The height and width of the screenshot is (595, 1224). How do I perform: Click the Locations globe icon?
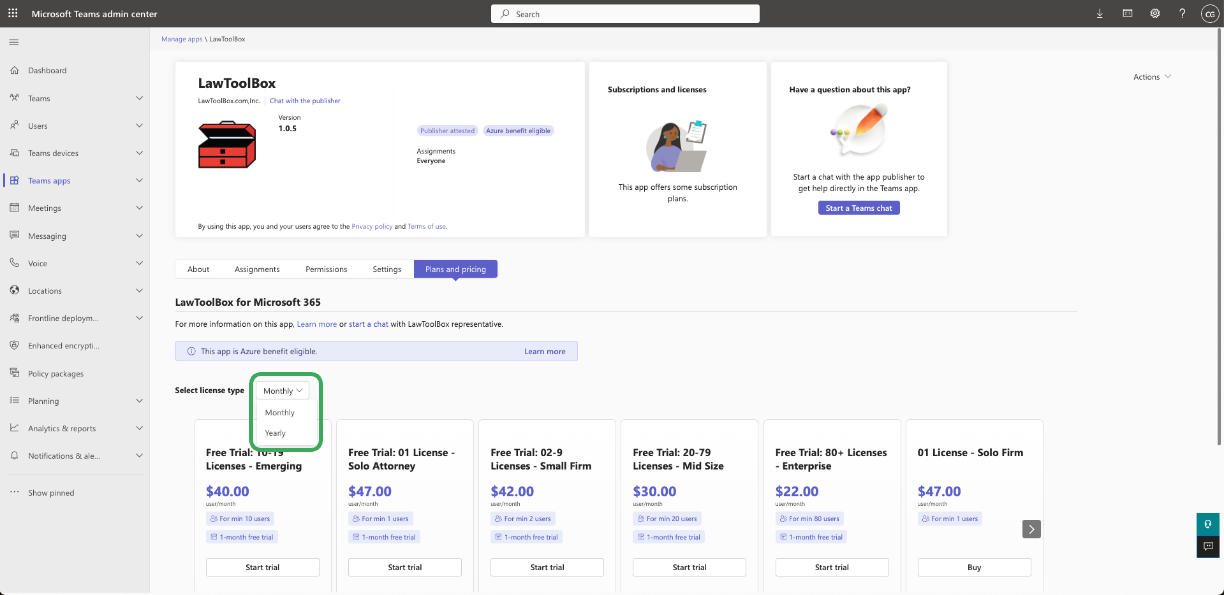coord(14,291)
